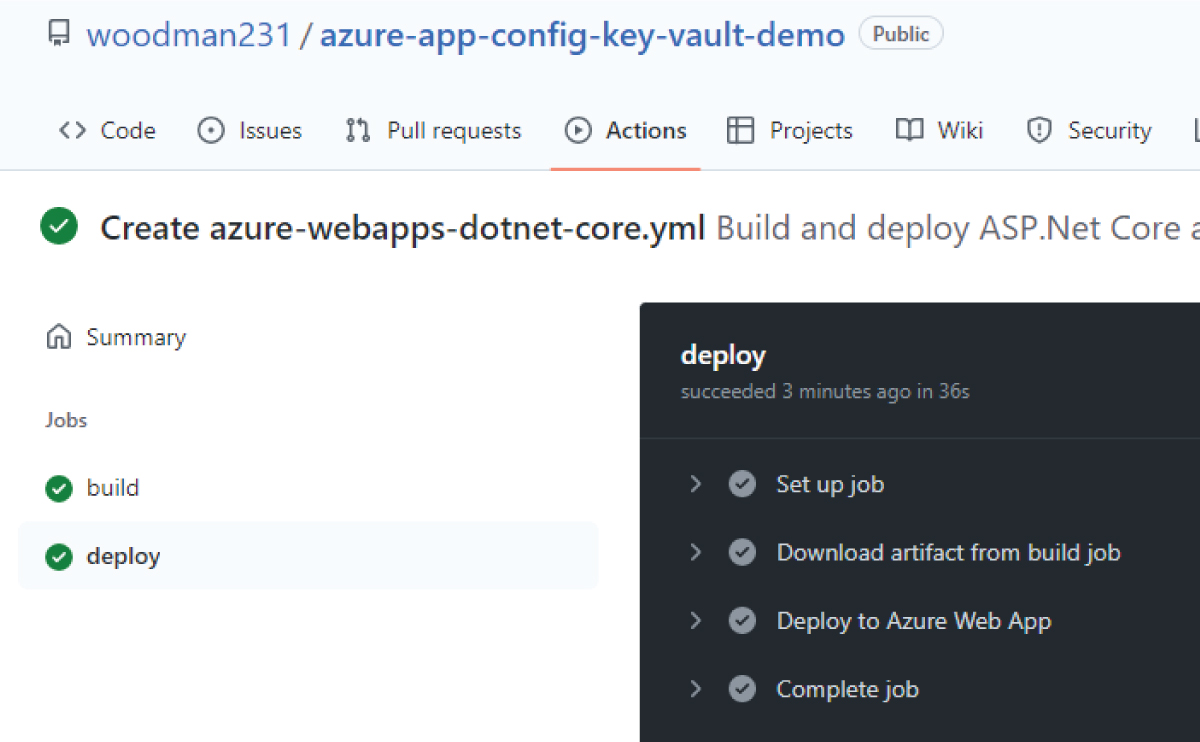Viewport: 1200px width, 742px height.
Task: Click the Summary home icon
Action: point(59,337)
